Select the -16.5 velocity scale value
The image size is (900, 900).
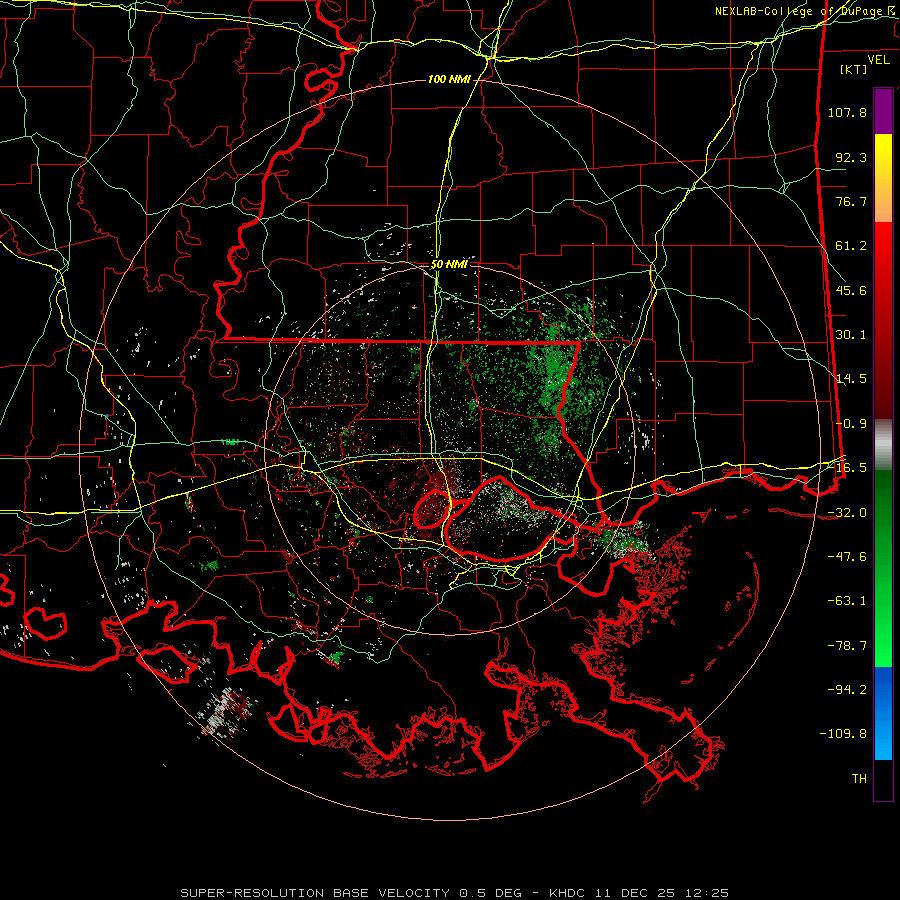click(x=847, y=468)
